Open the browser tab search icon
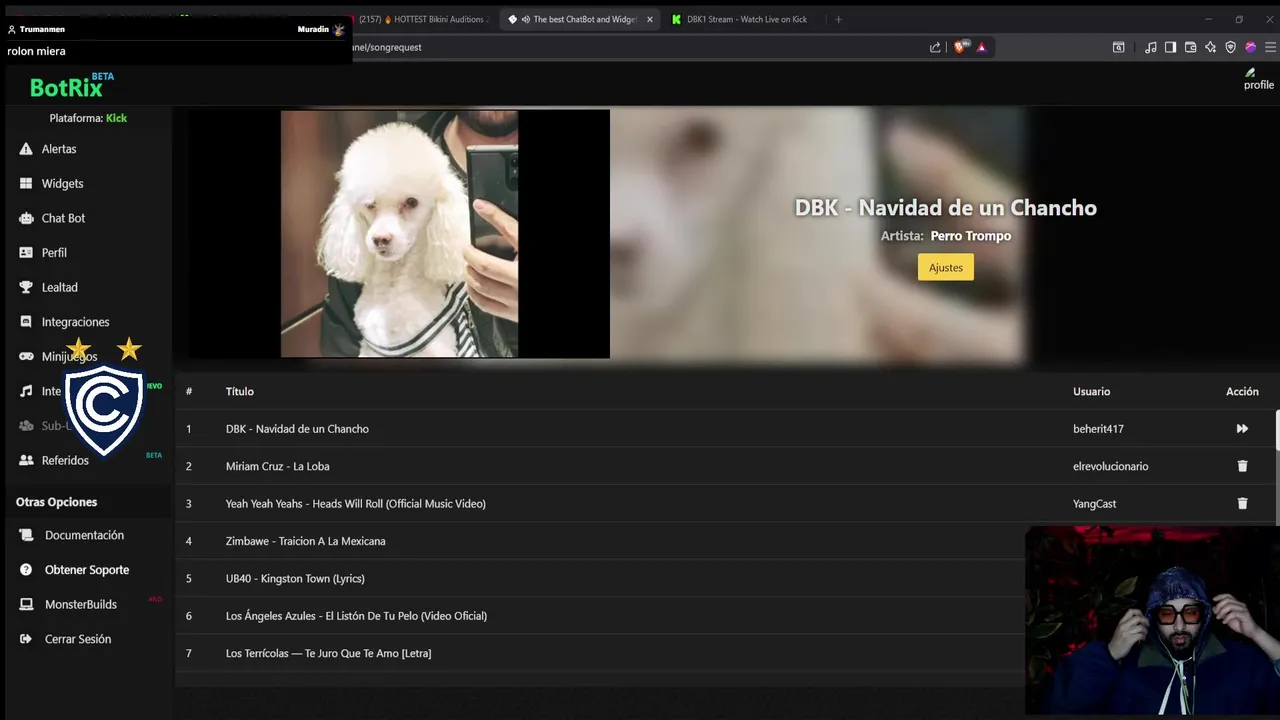1280x720 pixels. coord(1118,47)
